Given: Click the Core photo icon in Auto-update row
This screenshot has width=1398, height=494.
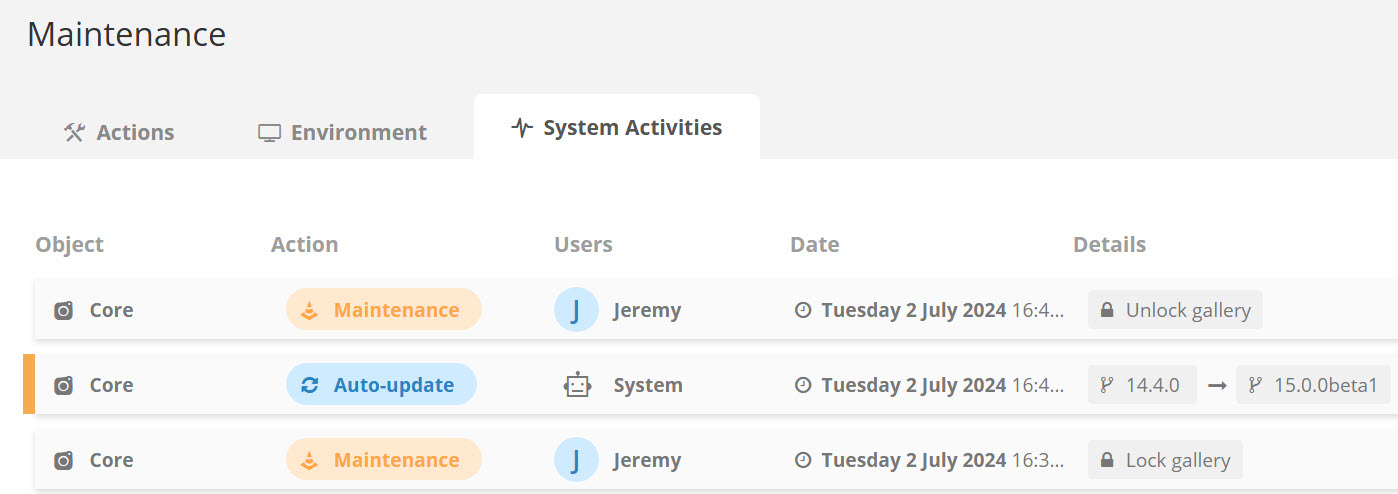Looking at the screenshot, I should [x=63, y=385].
